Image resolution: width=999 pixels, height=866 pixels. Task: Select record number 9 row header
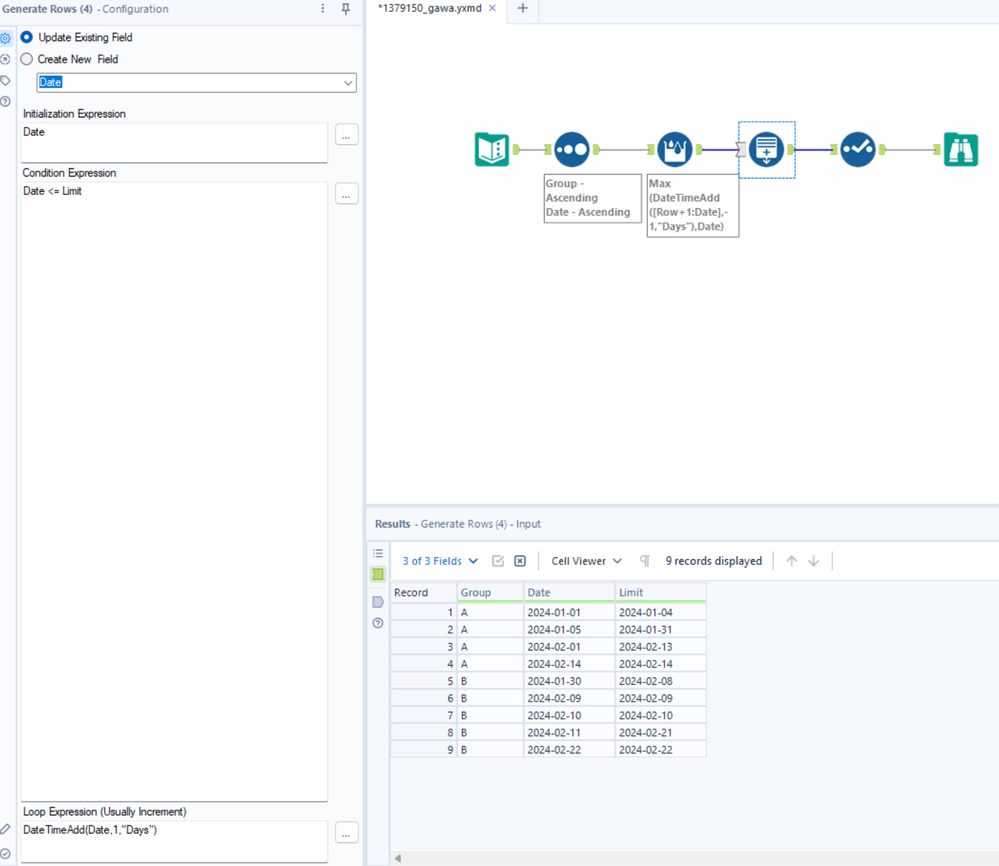coord(423,750)
